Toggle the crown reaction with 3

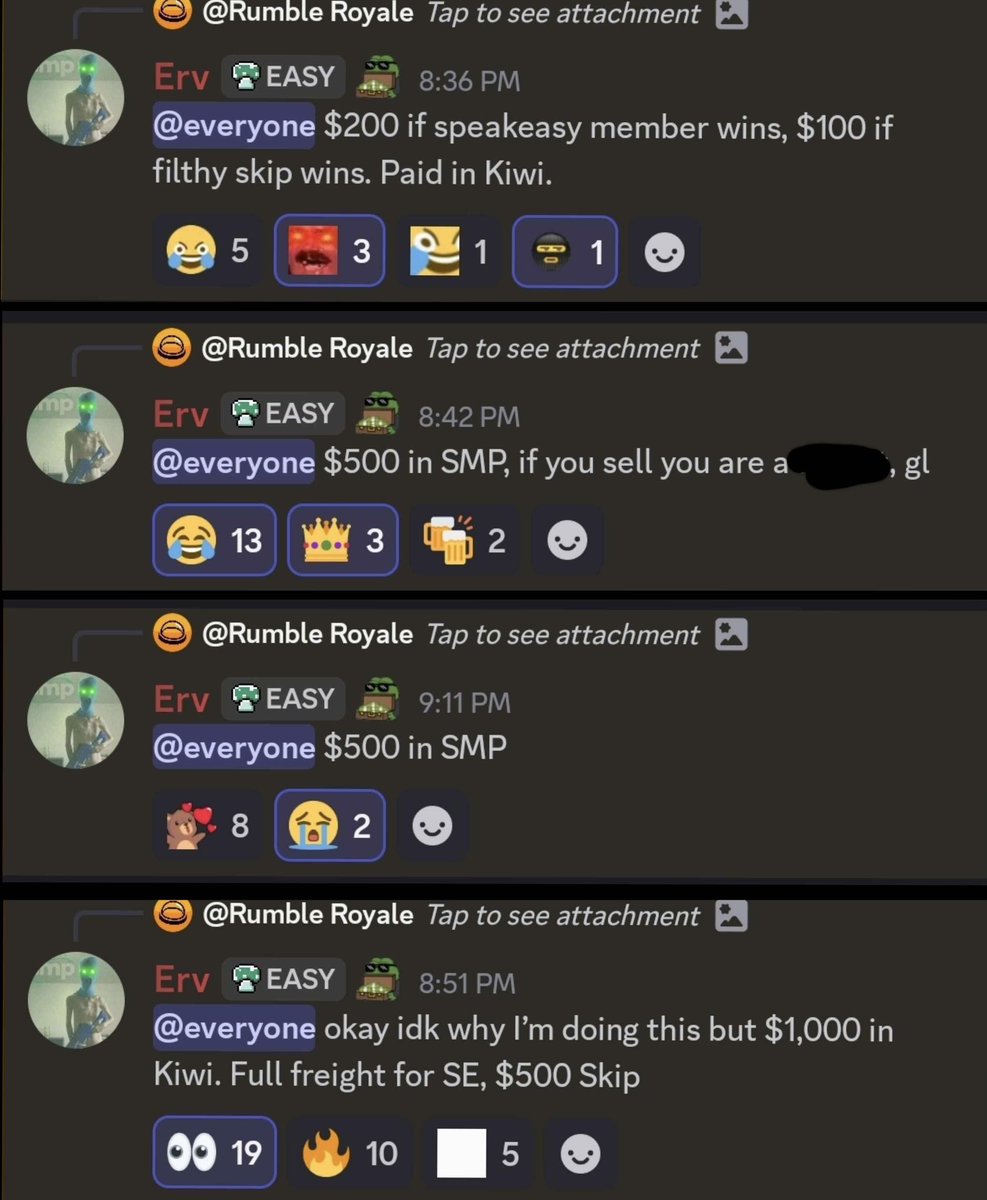(x=342, y=540)
